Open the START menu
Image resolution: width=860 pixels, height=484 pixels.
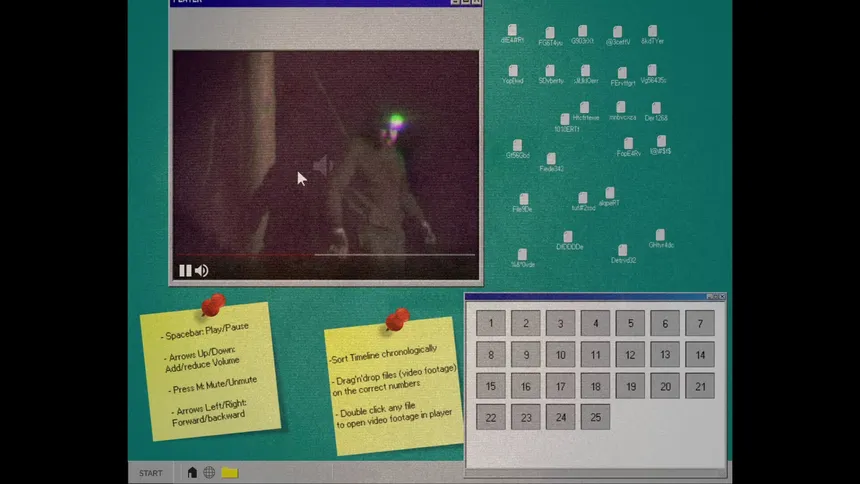click(x=151, y=473)
